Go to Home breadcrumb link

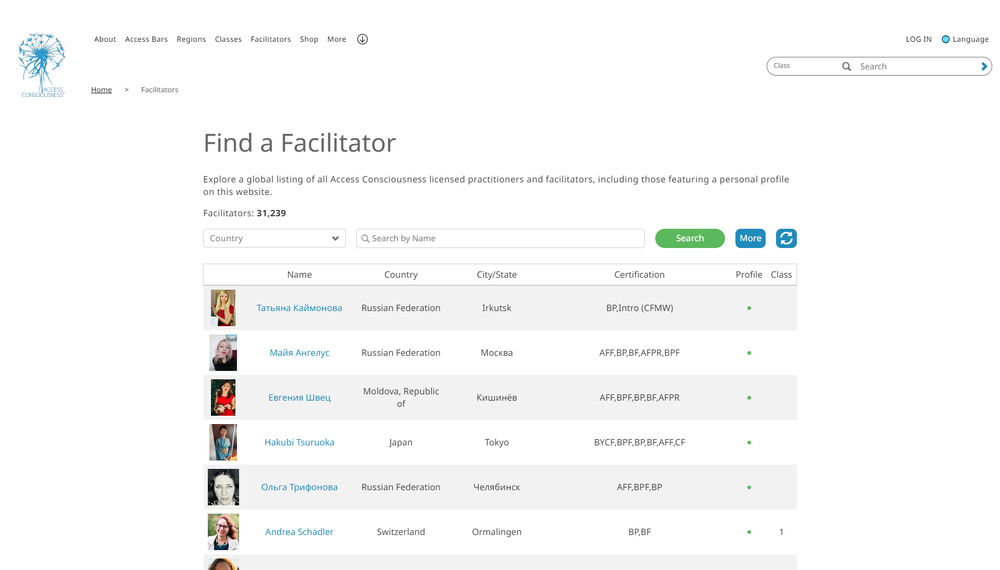point(101,90)
